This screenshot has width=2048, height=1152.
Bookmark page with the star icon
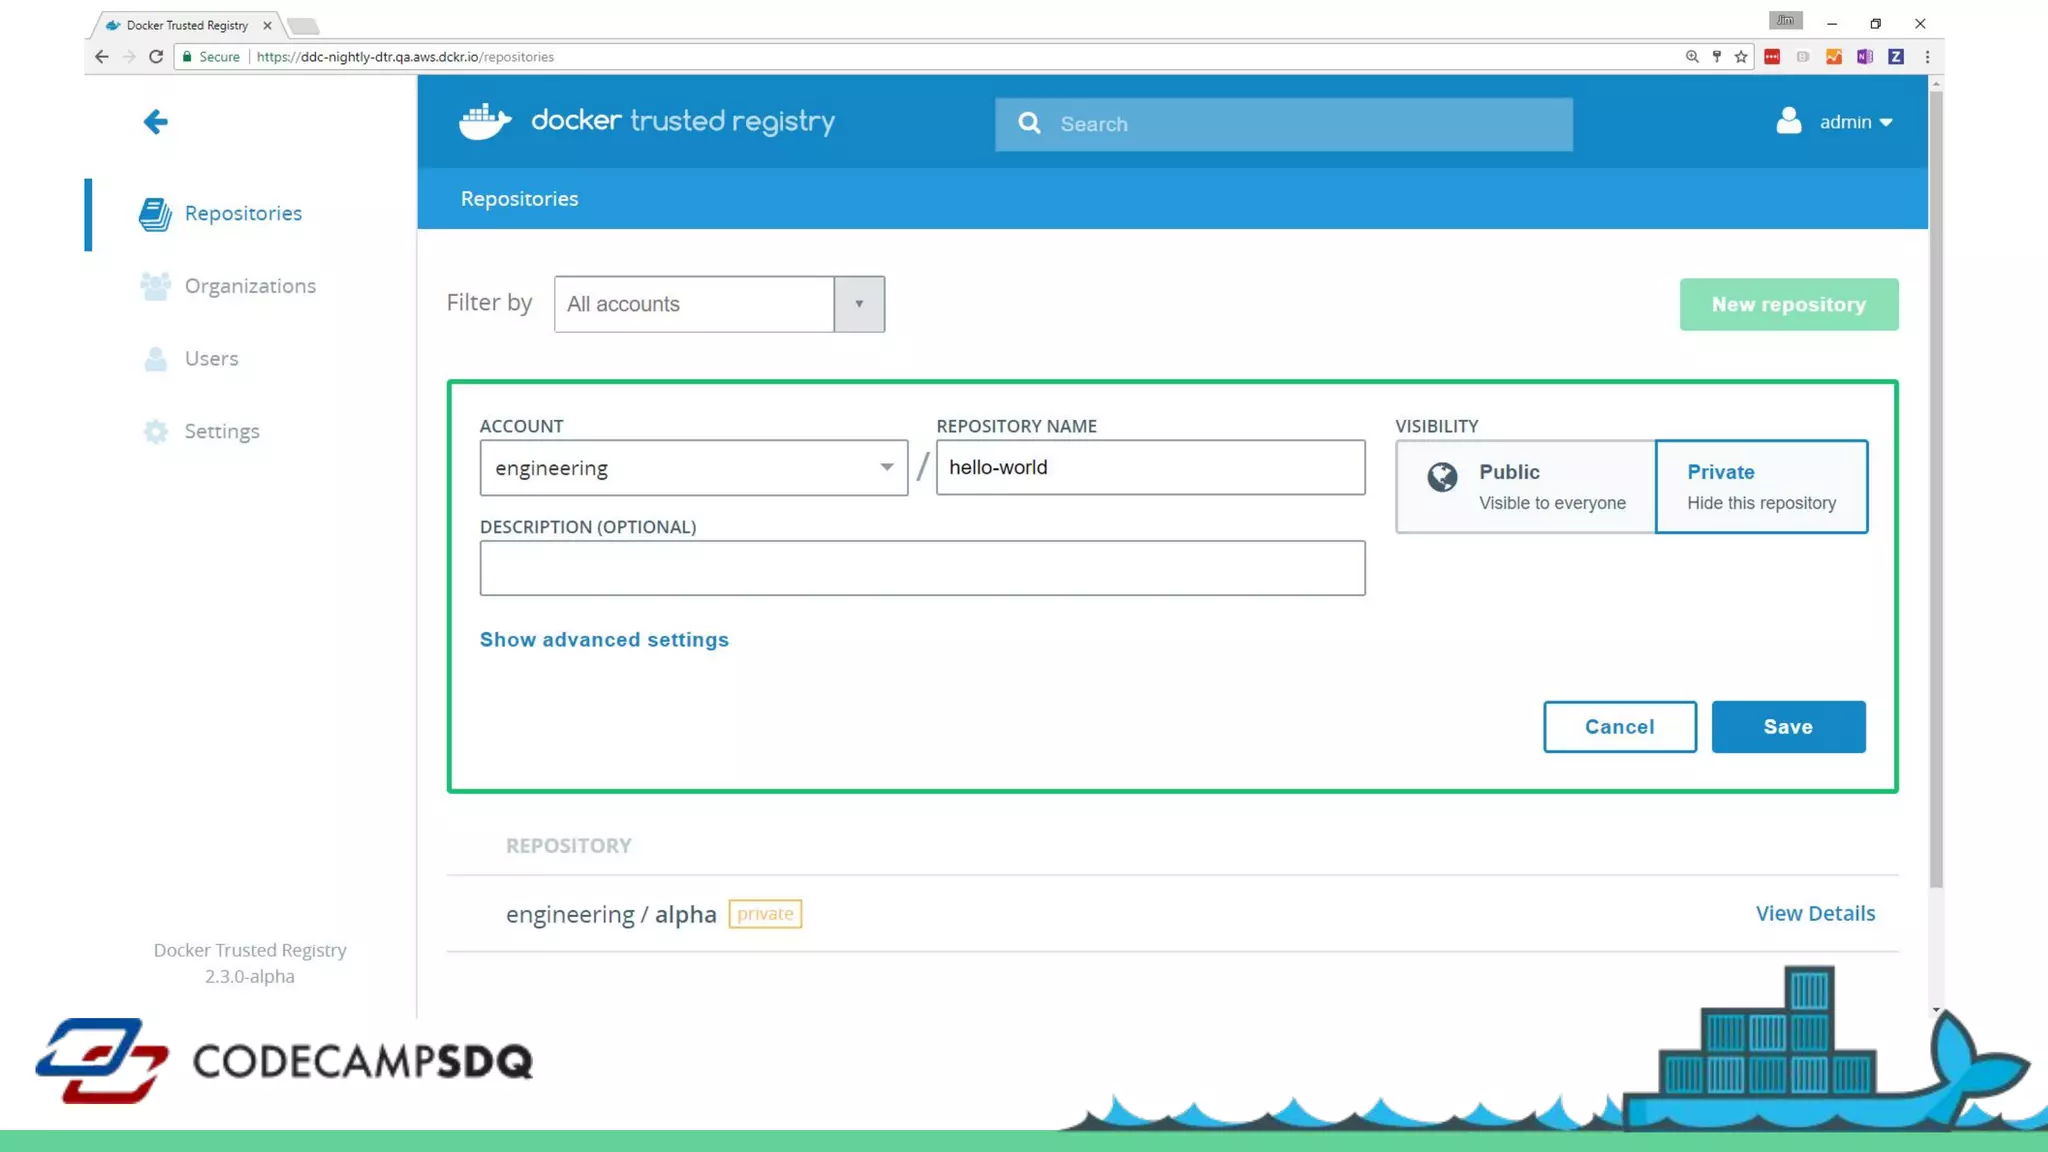pos(1741,57)
